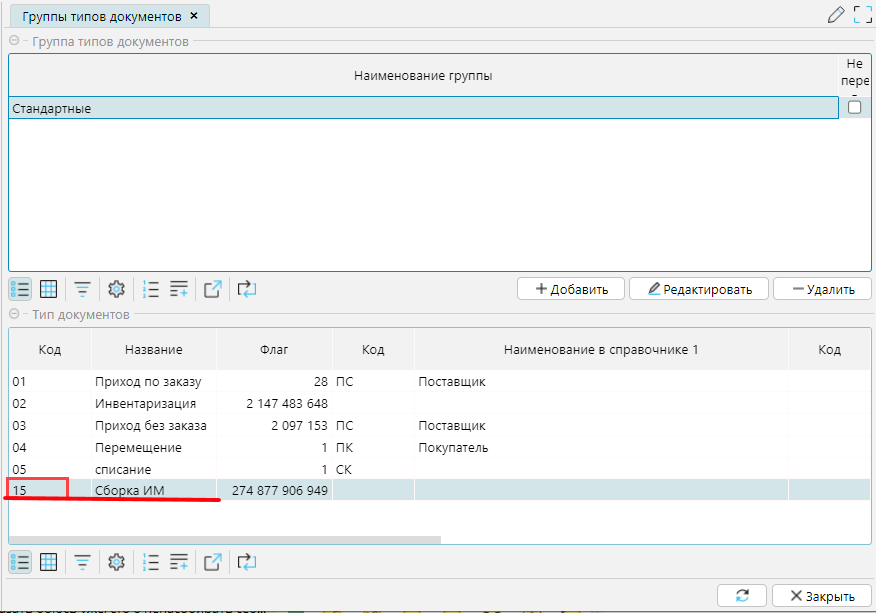Click the refresh button beside Закрыть

tap(742, 595)
